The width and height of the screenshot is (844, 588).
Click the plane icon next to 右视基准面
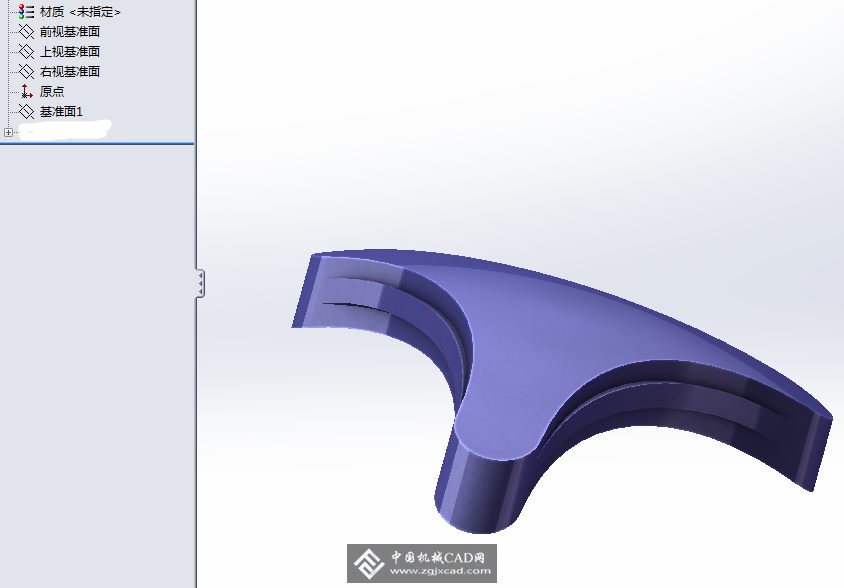coord(26,71)
